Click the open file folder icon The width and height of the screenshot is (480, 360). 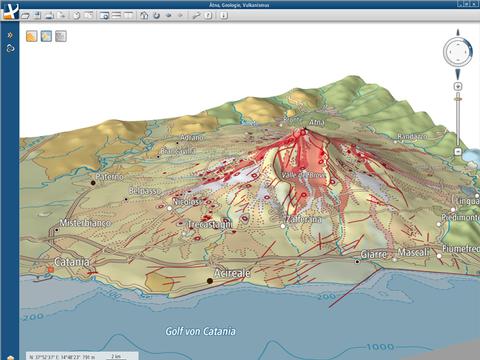25,16
